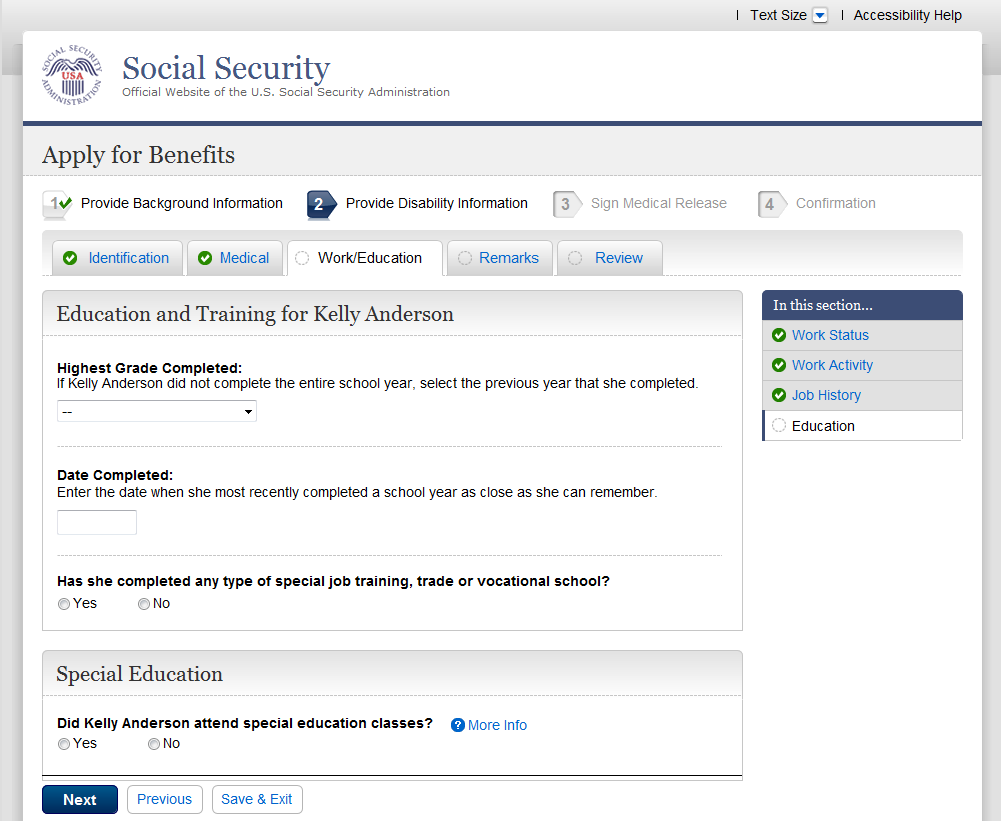Viewport: 1001px width, 821px height.
Task: Click the green checkmark on Identification tab
Action: tap(70, 258)
